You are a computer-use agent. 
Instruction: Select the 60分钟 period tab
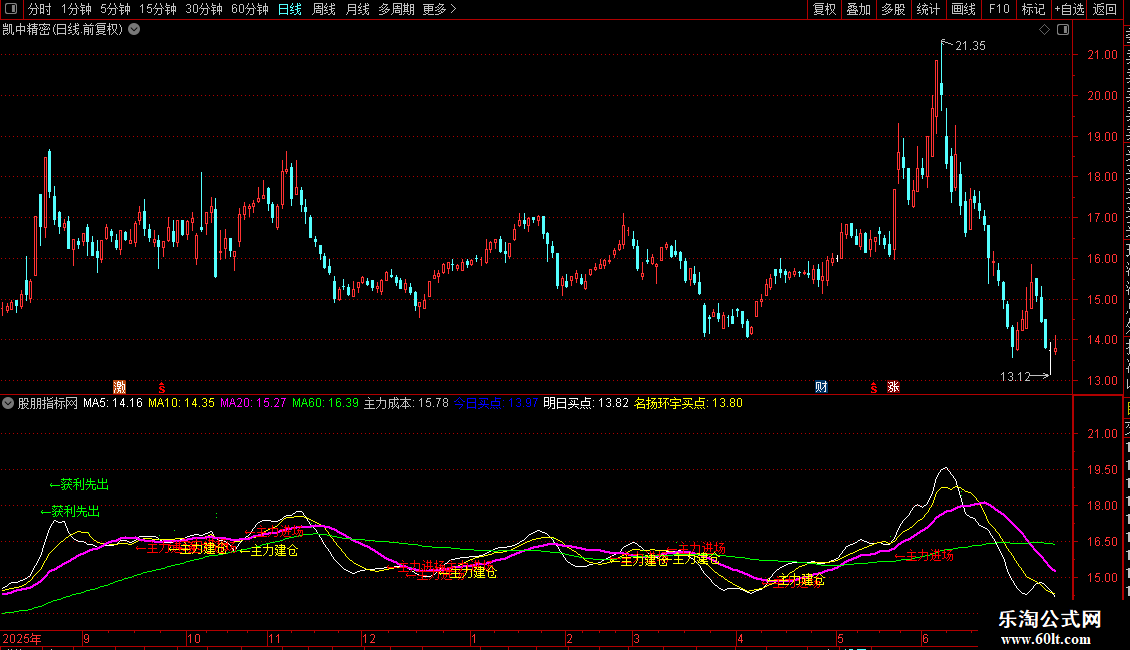pos(250,9)
